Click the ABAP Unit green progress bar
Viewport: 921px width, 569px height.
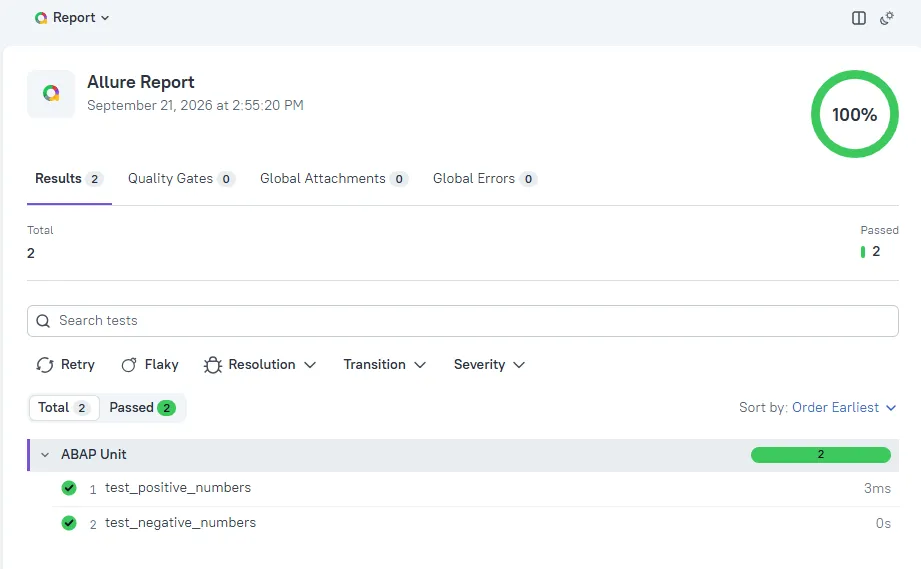[x=821, y=454]
